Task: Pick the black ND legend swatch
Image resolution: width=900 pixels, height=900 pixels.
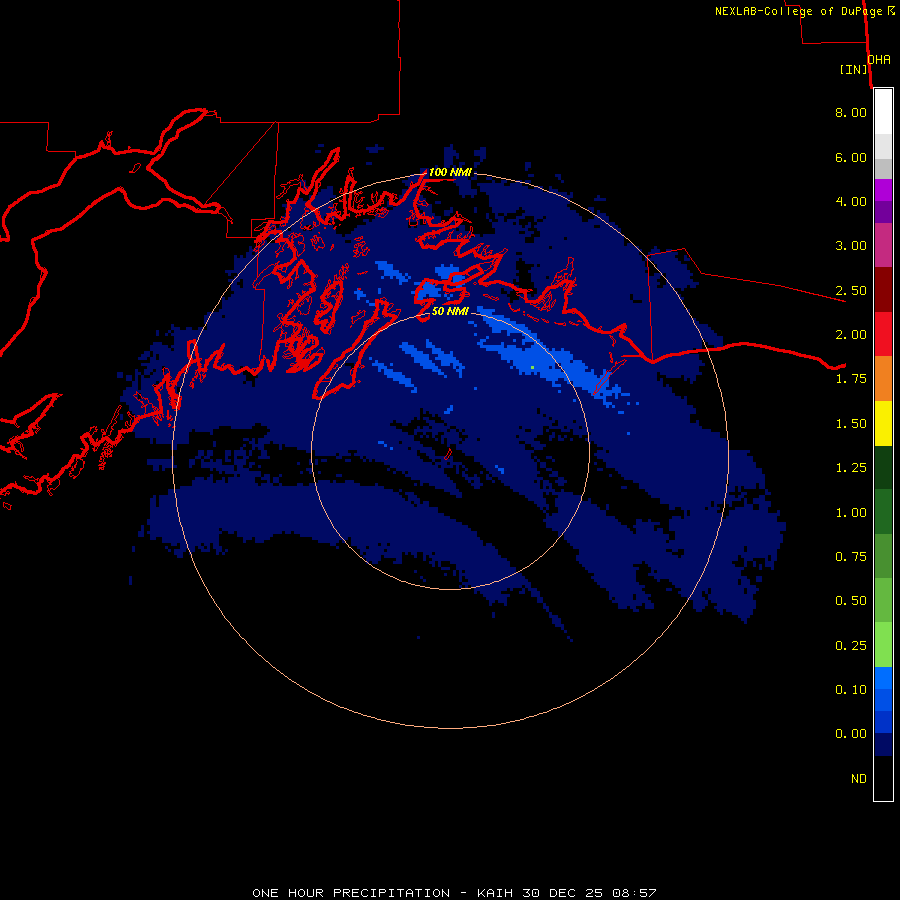Action: click(x=883, y=778)
